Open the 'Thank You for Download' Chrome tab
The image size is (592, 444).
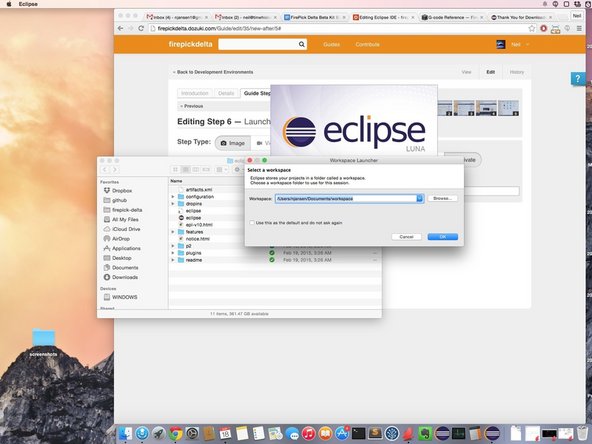click(521, 17)
